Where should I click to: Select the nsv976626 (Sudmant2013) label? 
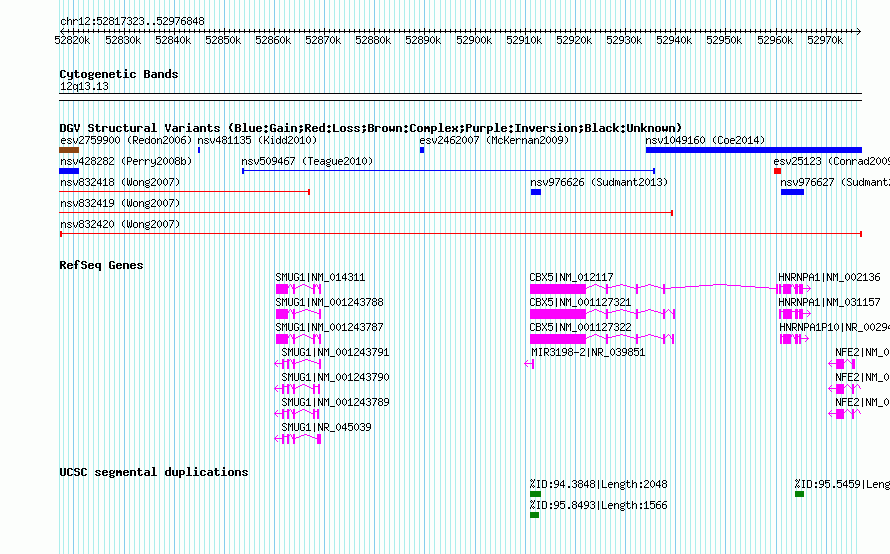[x=599, y=182]
